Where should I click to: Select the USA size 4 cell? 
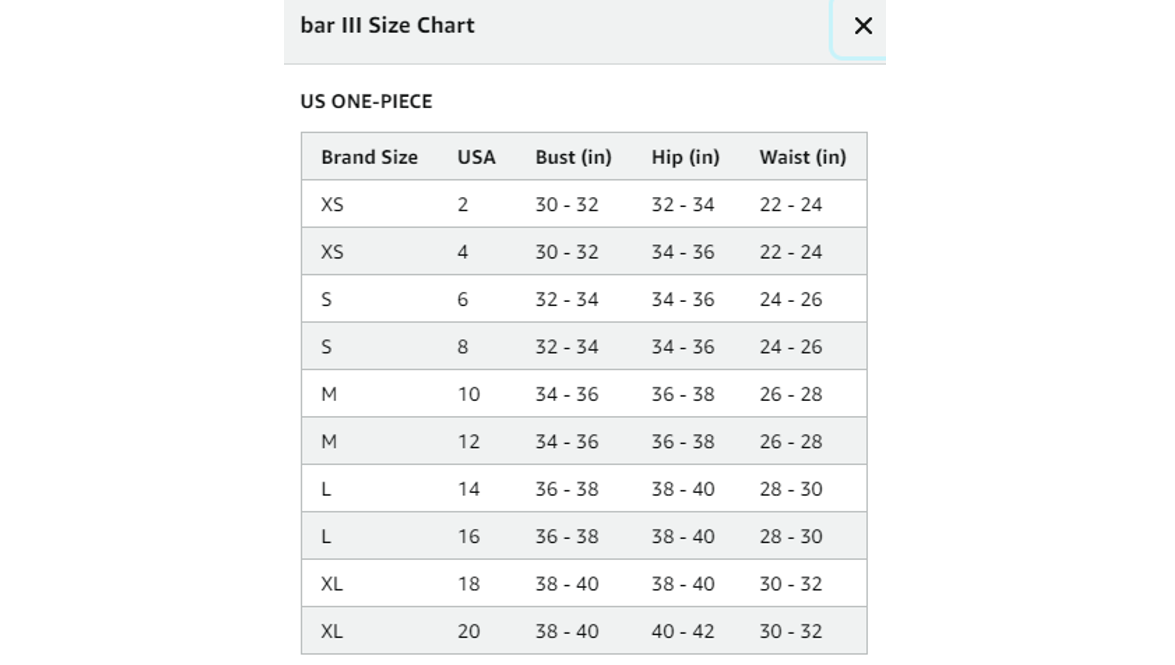pos(463,252)
